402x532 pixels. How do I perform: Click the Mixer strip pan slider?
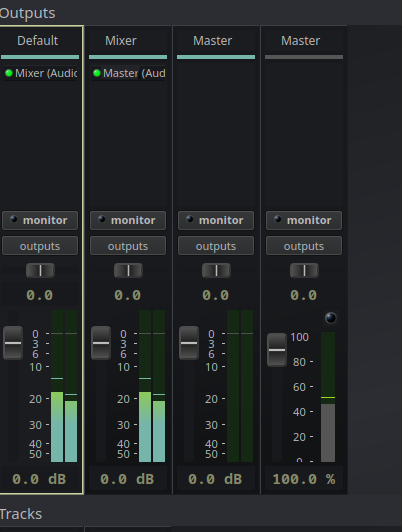point(128,270)
